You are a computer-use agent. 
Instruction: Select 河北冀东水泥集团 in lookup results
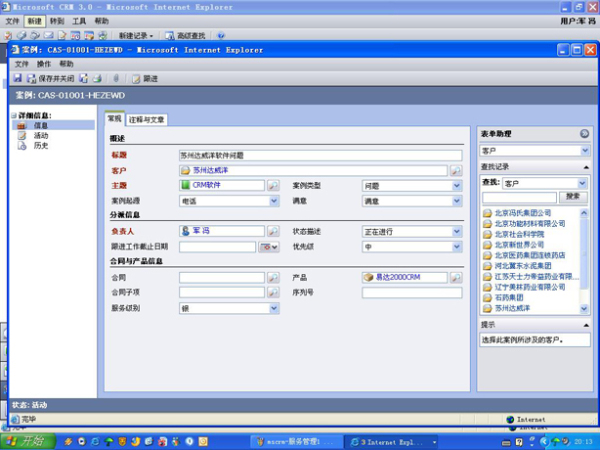(x=523, y=266)
